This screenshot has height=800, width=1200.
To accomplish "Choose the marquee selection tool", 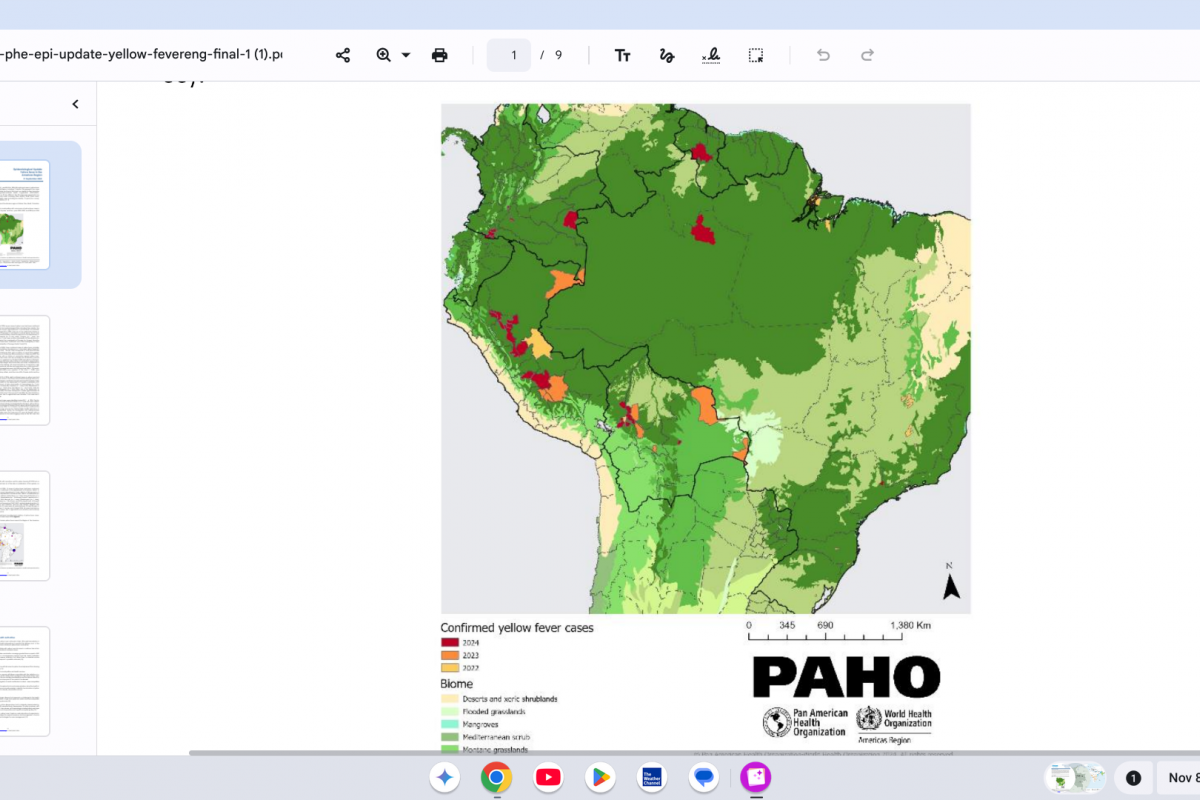I will pyautogui.click(x=756, y=55).
